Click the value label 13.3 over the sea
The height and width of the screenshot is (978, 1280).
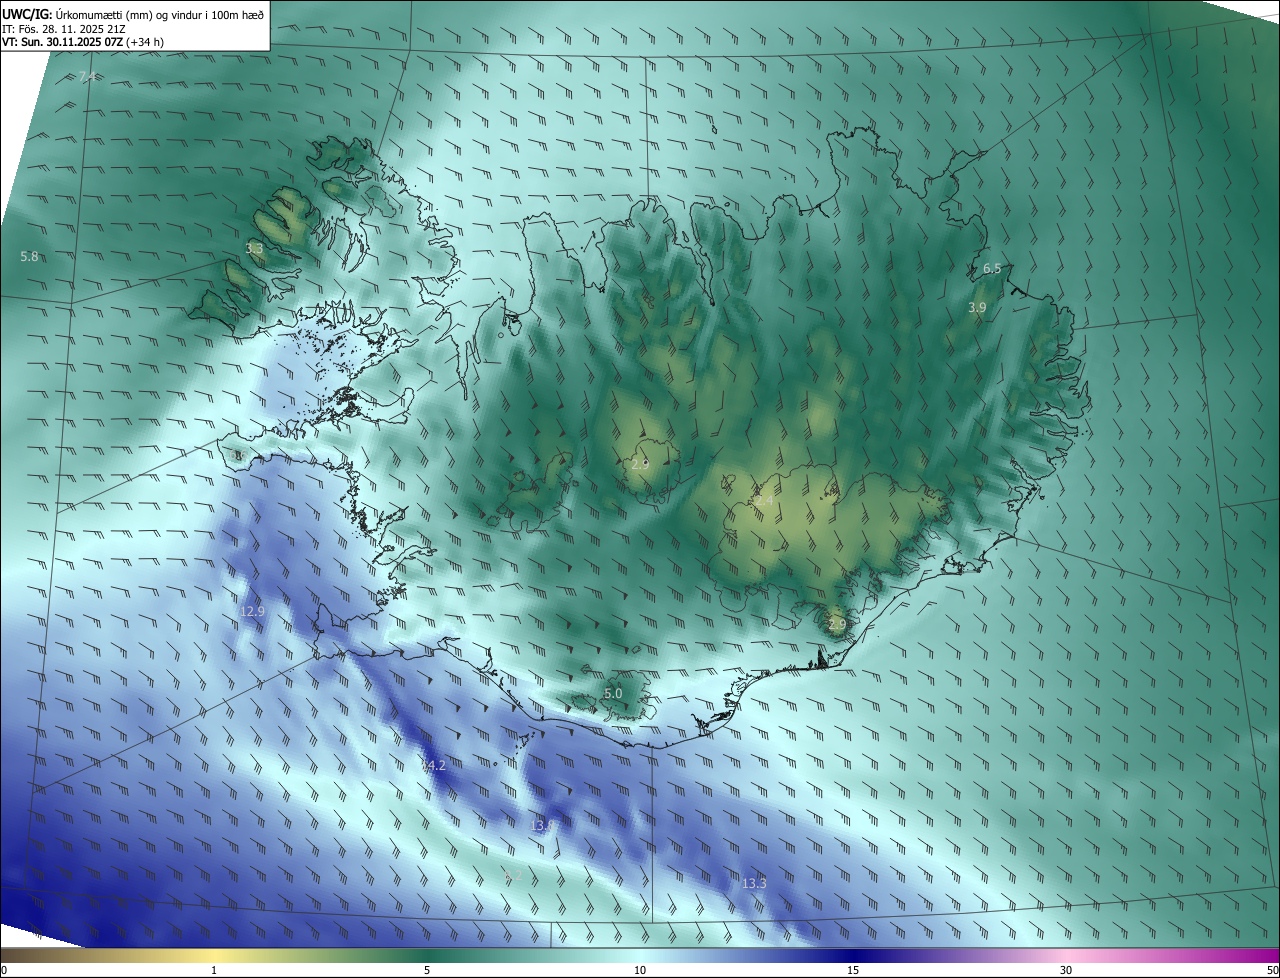coord(754,883)
